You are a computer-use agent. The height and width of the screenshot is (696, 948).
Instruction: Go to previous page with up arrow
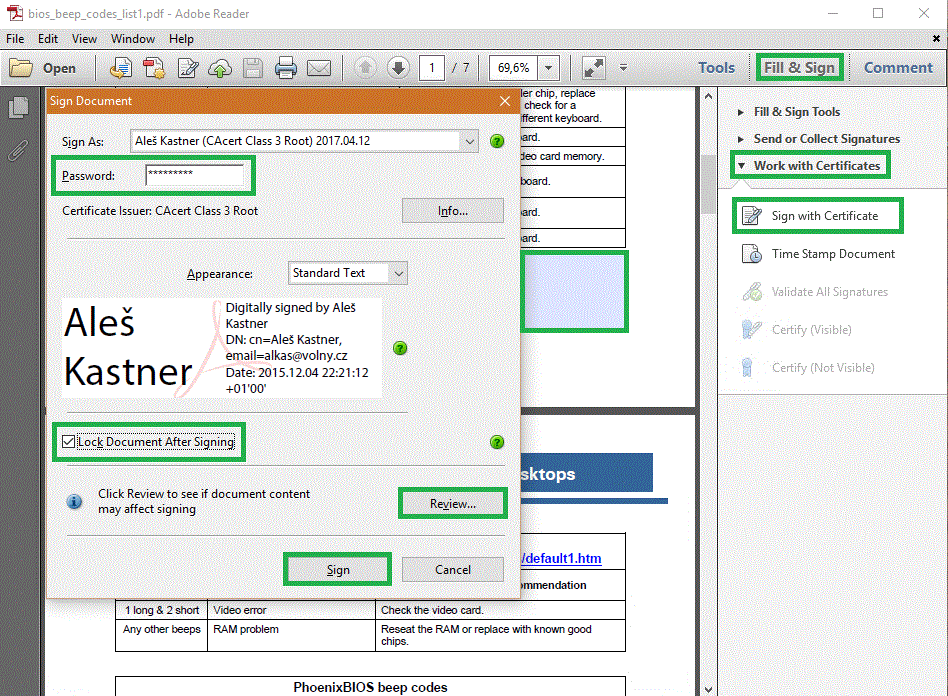coord(366,68)
